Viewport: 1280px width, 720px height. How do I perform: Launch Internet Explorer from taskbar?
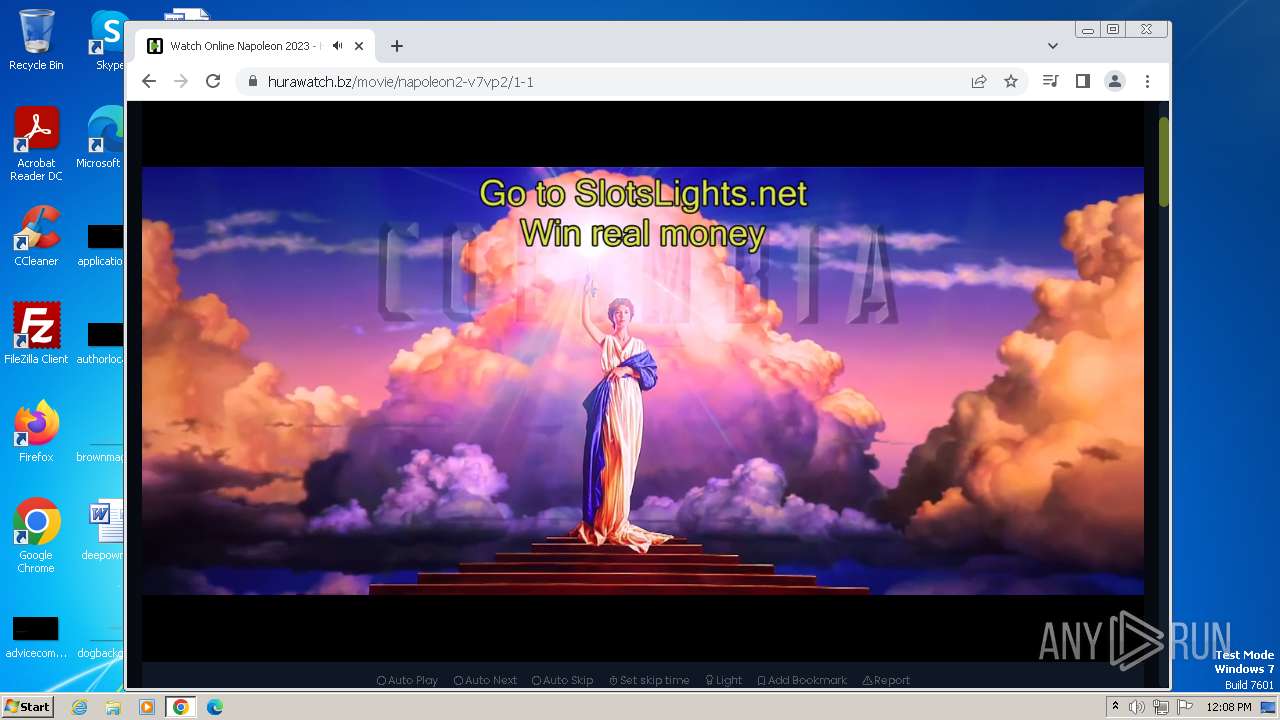[x=80, y=707]
